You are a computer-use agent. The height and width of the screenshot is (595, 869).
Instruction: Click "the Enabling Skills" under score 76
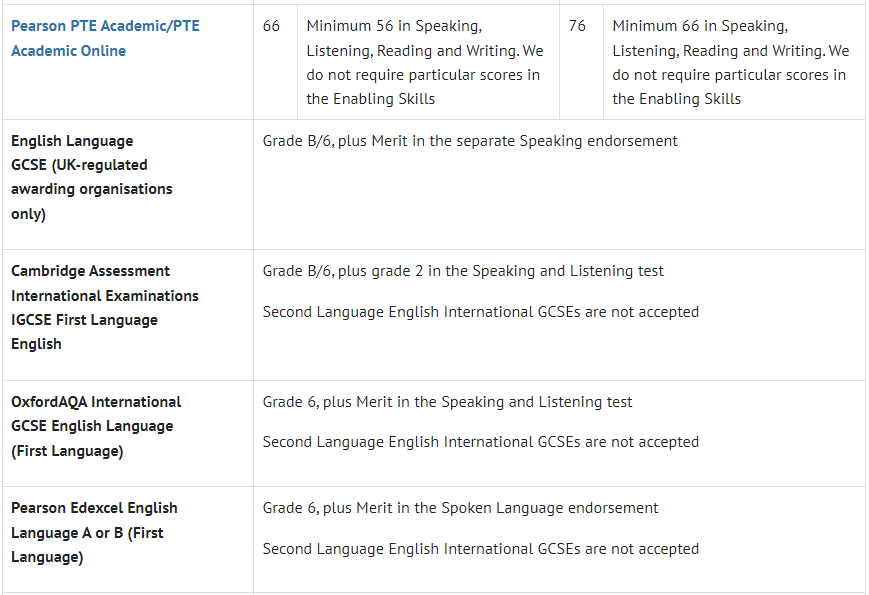click(677, 99)
